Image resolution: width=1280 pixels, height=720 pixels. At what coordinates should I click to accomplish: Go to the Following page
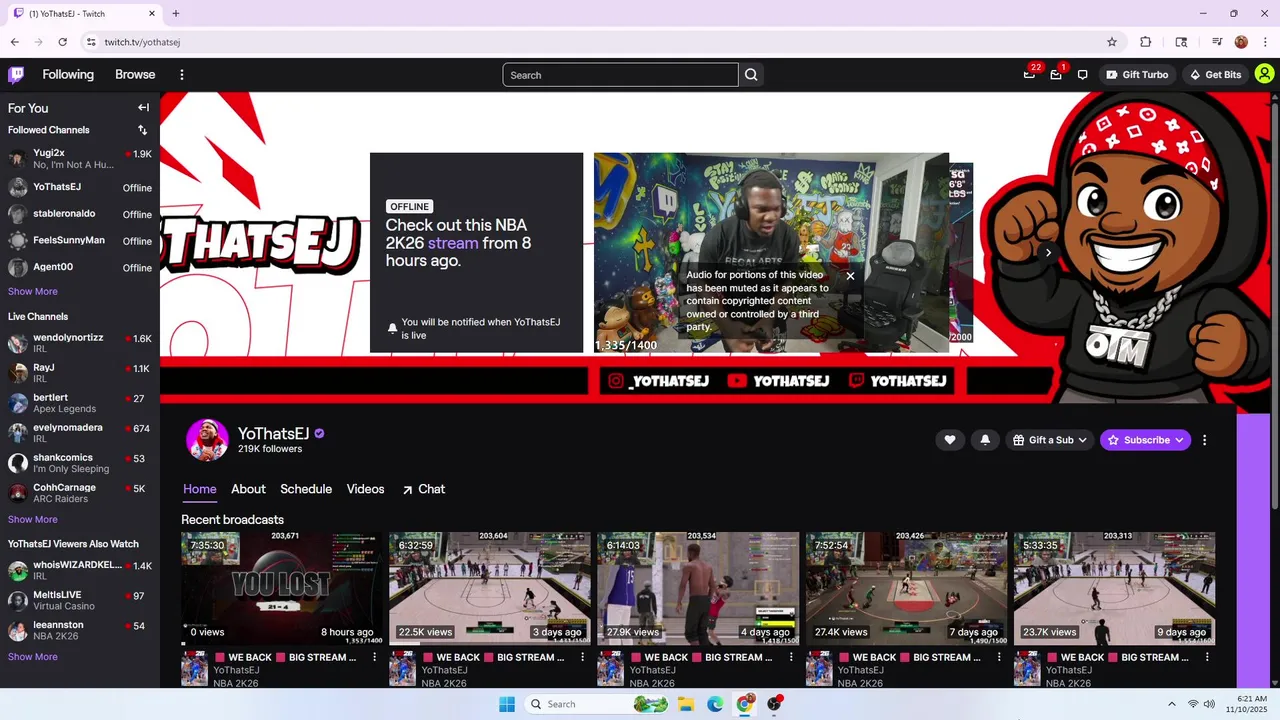(68, 75)
